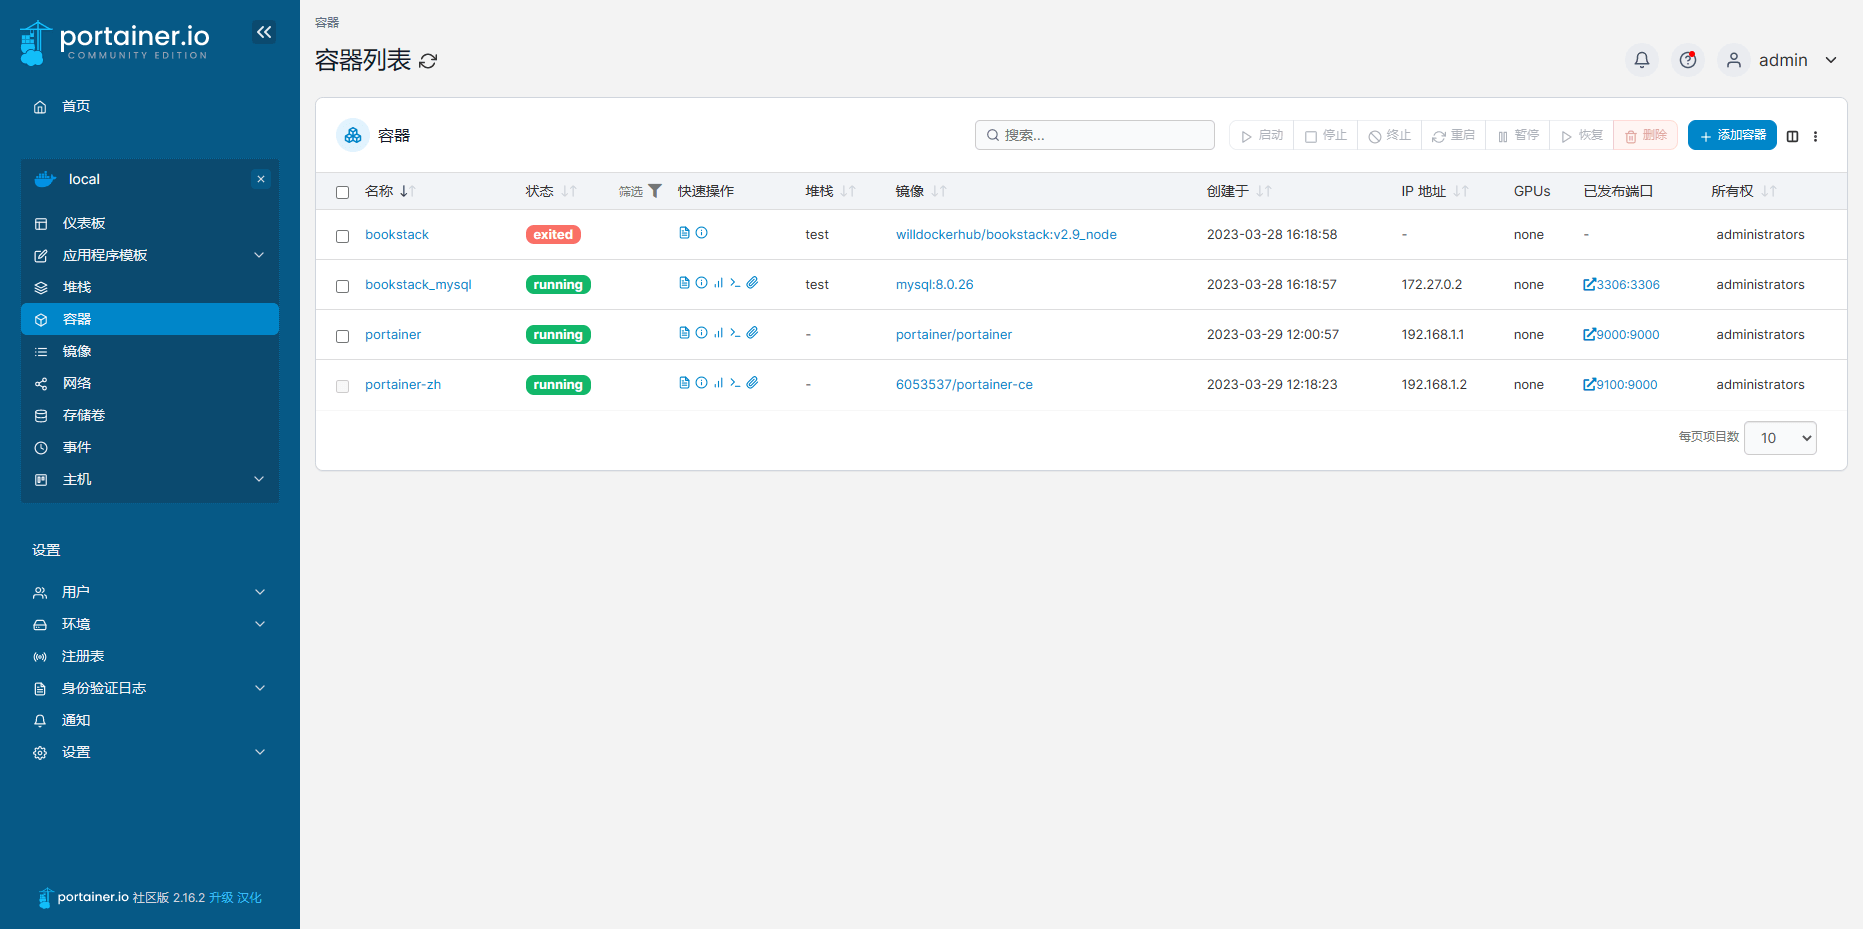This screenshot has height=929, width=1863.
Task: Attach to the bookstack_mysql container
Action: coord(752,283)
